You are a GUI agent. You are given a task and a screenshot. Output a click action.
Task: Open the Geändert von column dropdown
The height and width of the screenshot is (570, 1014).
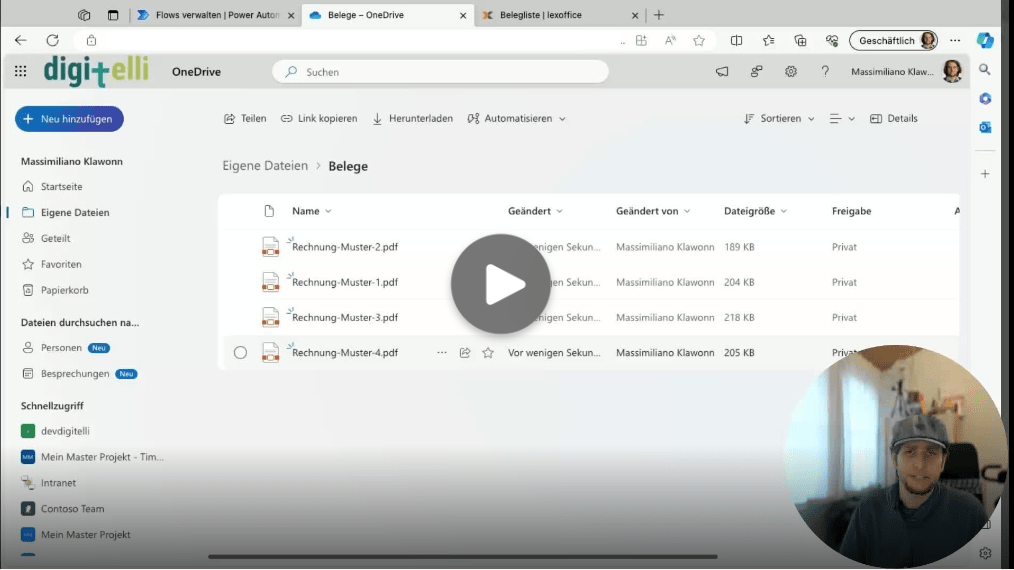[x=653, y=211]
